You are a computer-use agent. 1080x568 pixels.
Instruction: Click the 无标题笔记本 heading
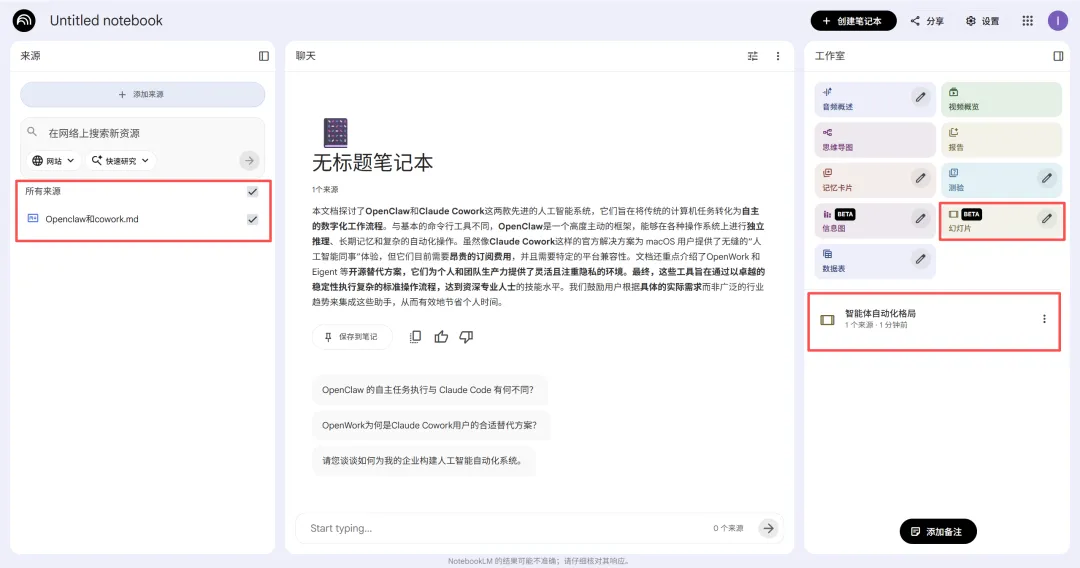click(373, 162)
